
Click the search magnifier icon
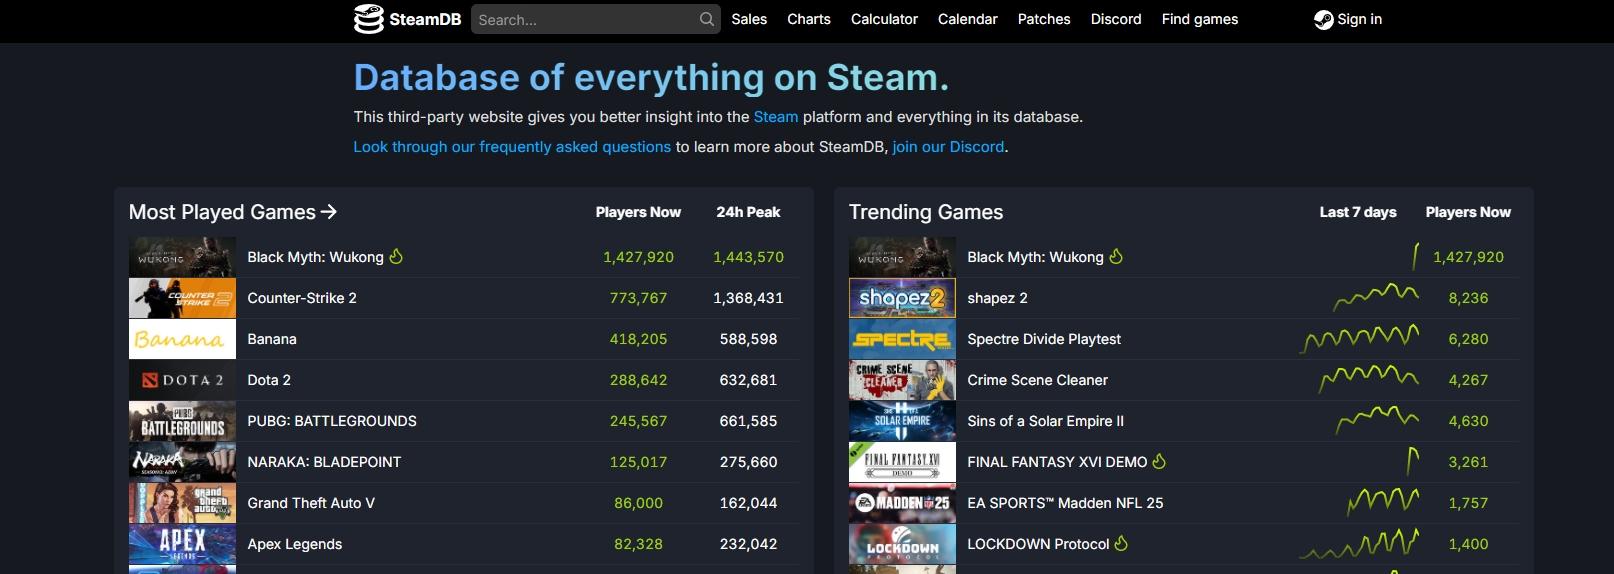click(707, 19)
